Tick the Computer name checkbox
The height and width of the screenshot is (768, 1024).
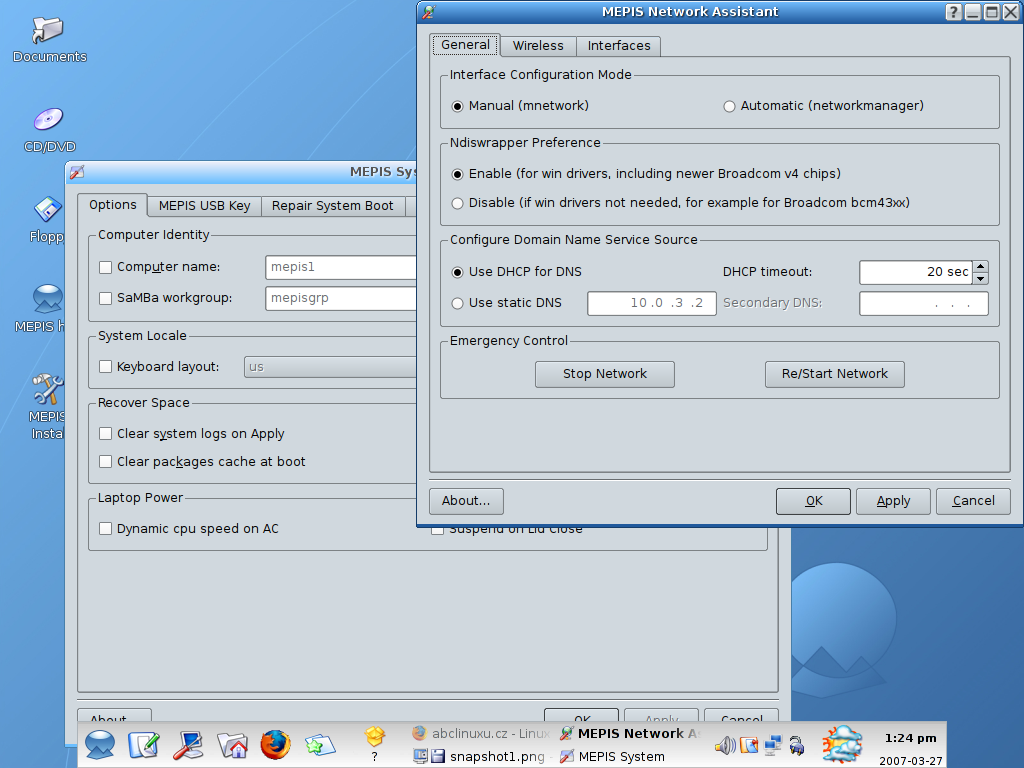105,267
